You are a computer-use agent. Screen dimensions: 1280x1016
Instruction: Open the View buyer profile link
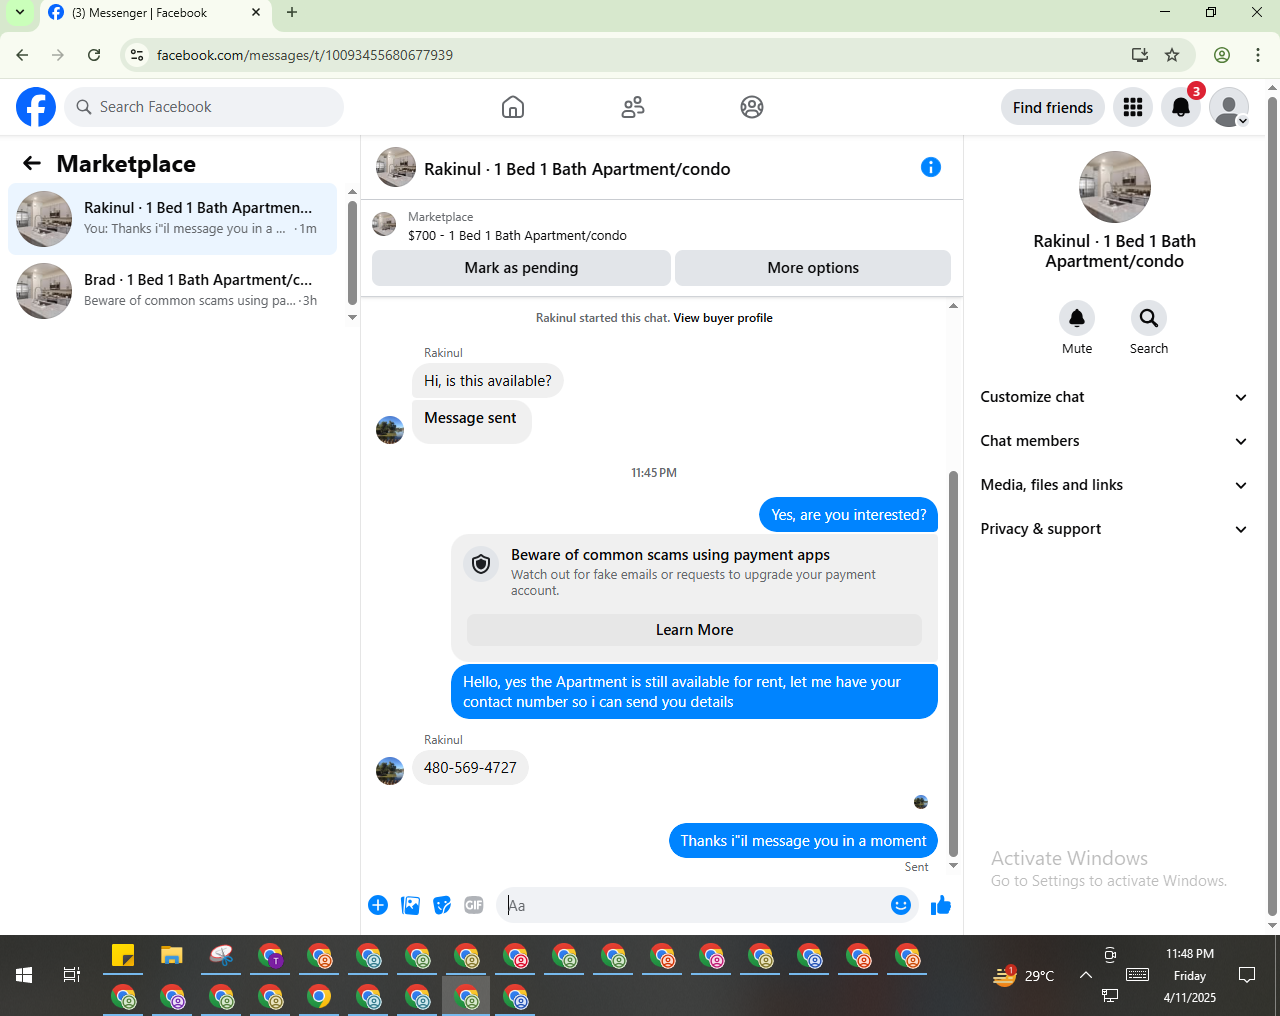pos(723,318)
